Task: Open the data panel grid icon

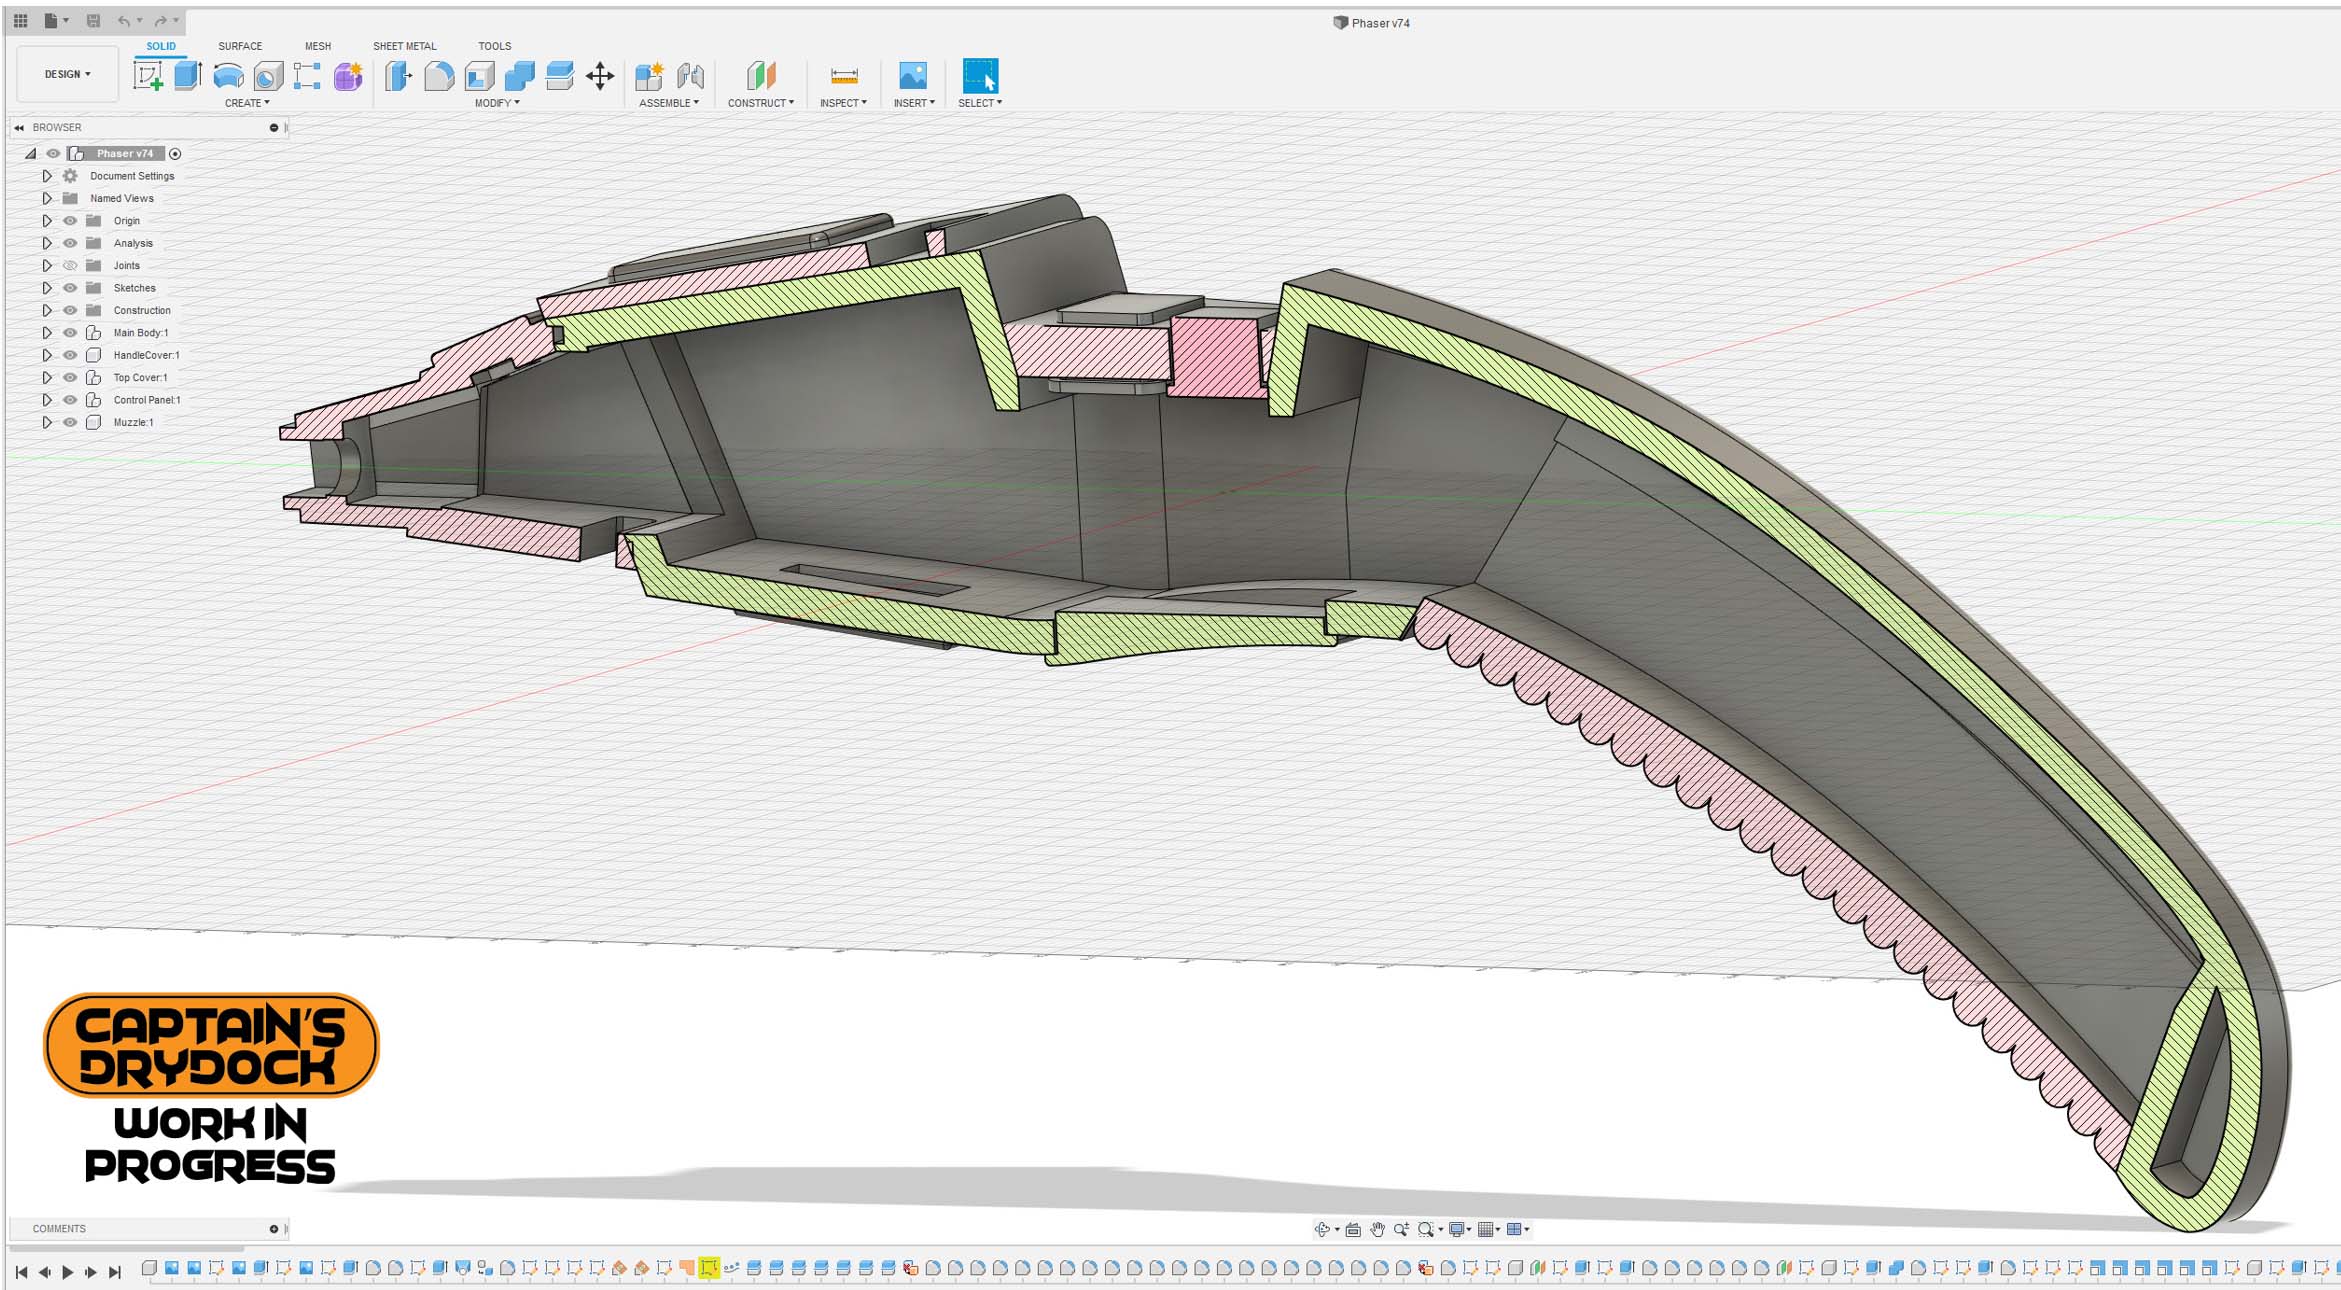Action: 20,20
